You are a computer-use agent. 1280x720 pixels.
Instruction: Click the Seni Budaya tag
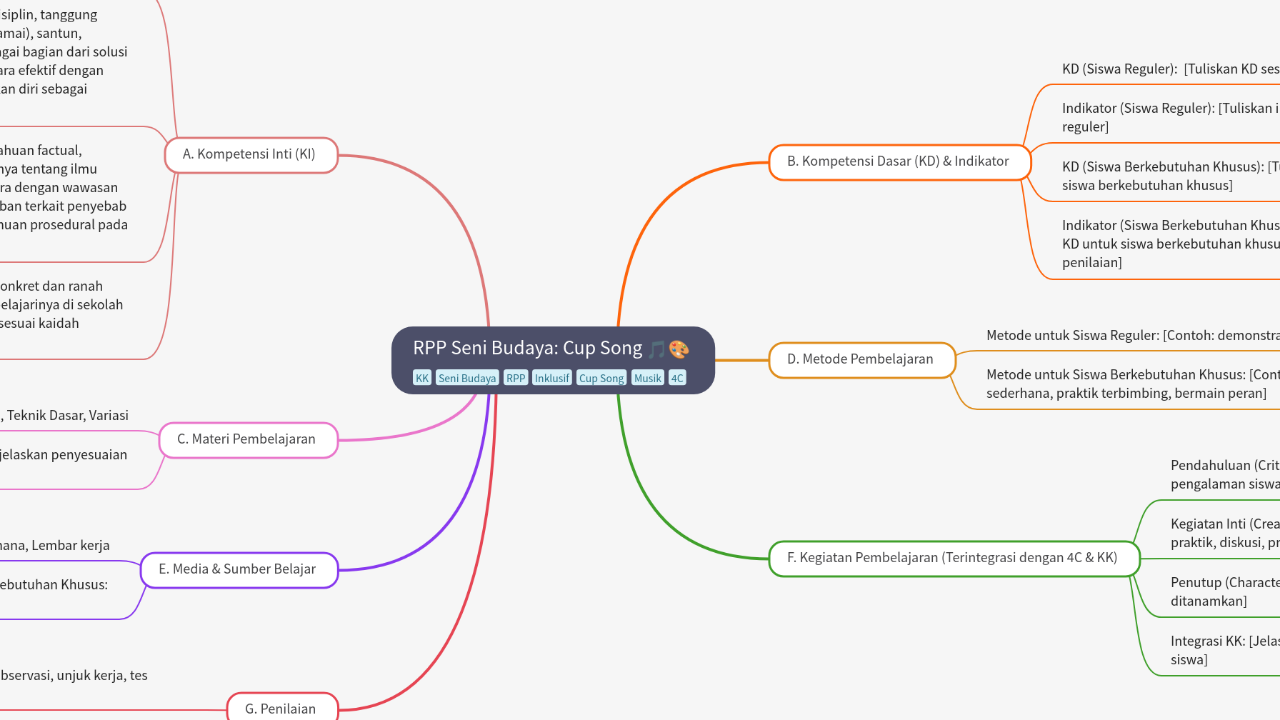467,378
